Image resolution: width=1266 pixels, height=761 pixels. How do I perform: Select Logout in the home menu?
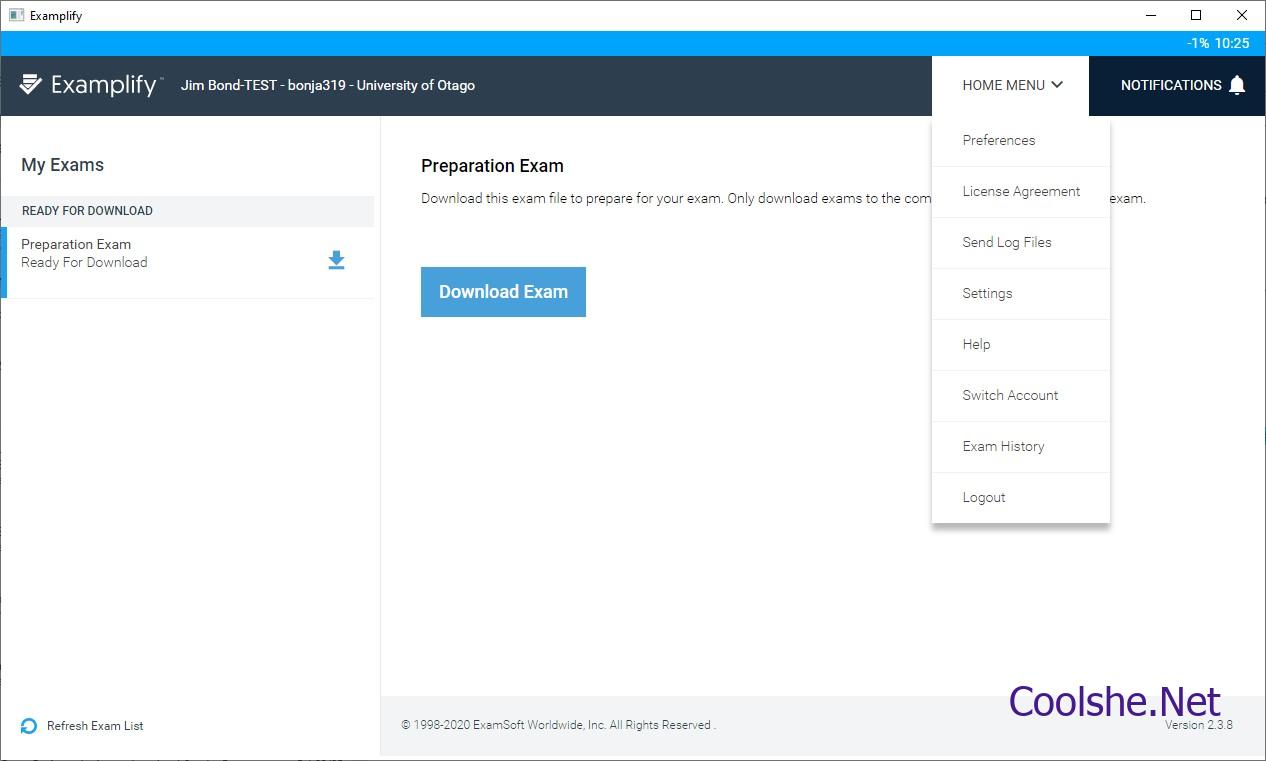pos(1021,498)
